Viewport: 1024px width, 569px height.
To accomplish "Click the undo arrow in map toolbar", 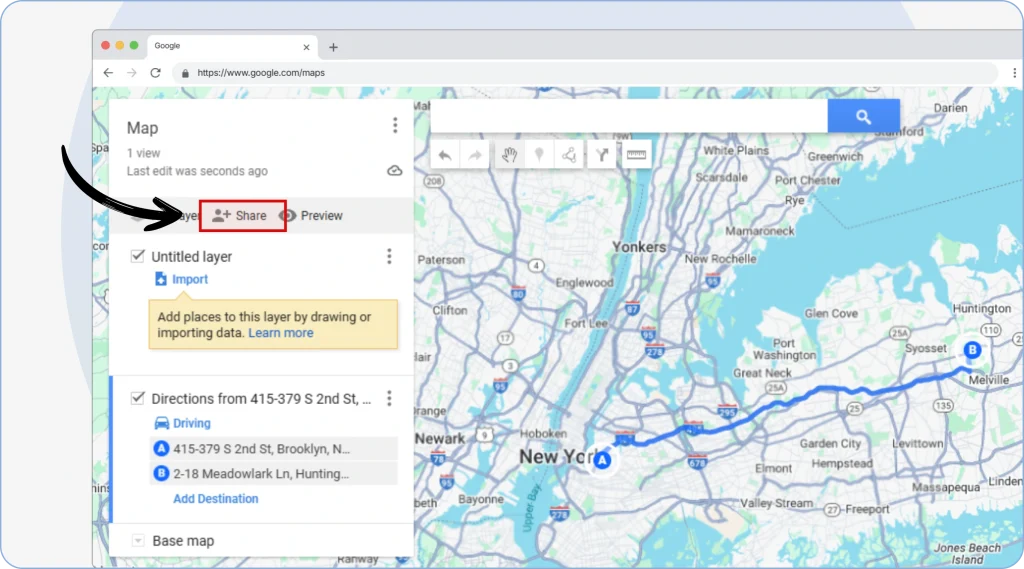I will click(445, 155).
